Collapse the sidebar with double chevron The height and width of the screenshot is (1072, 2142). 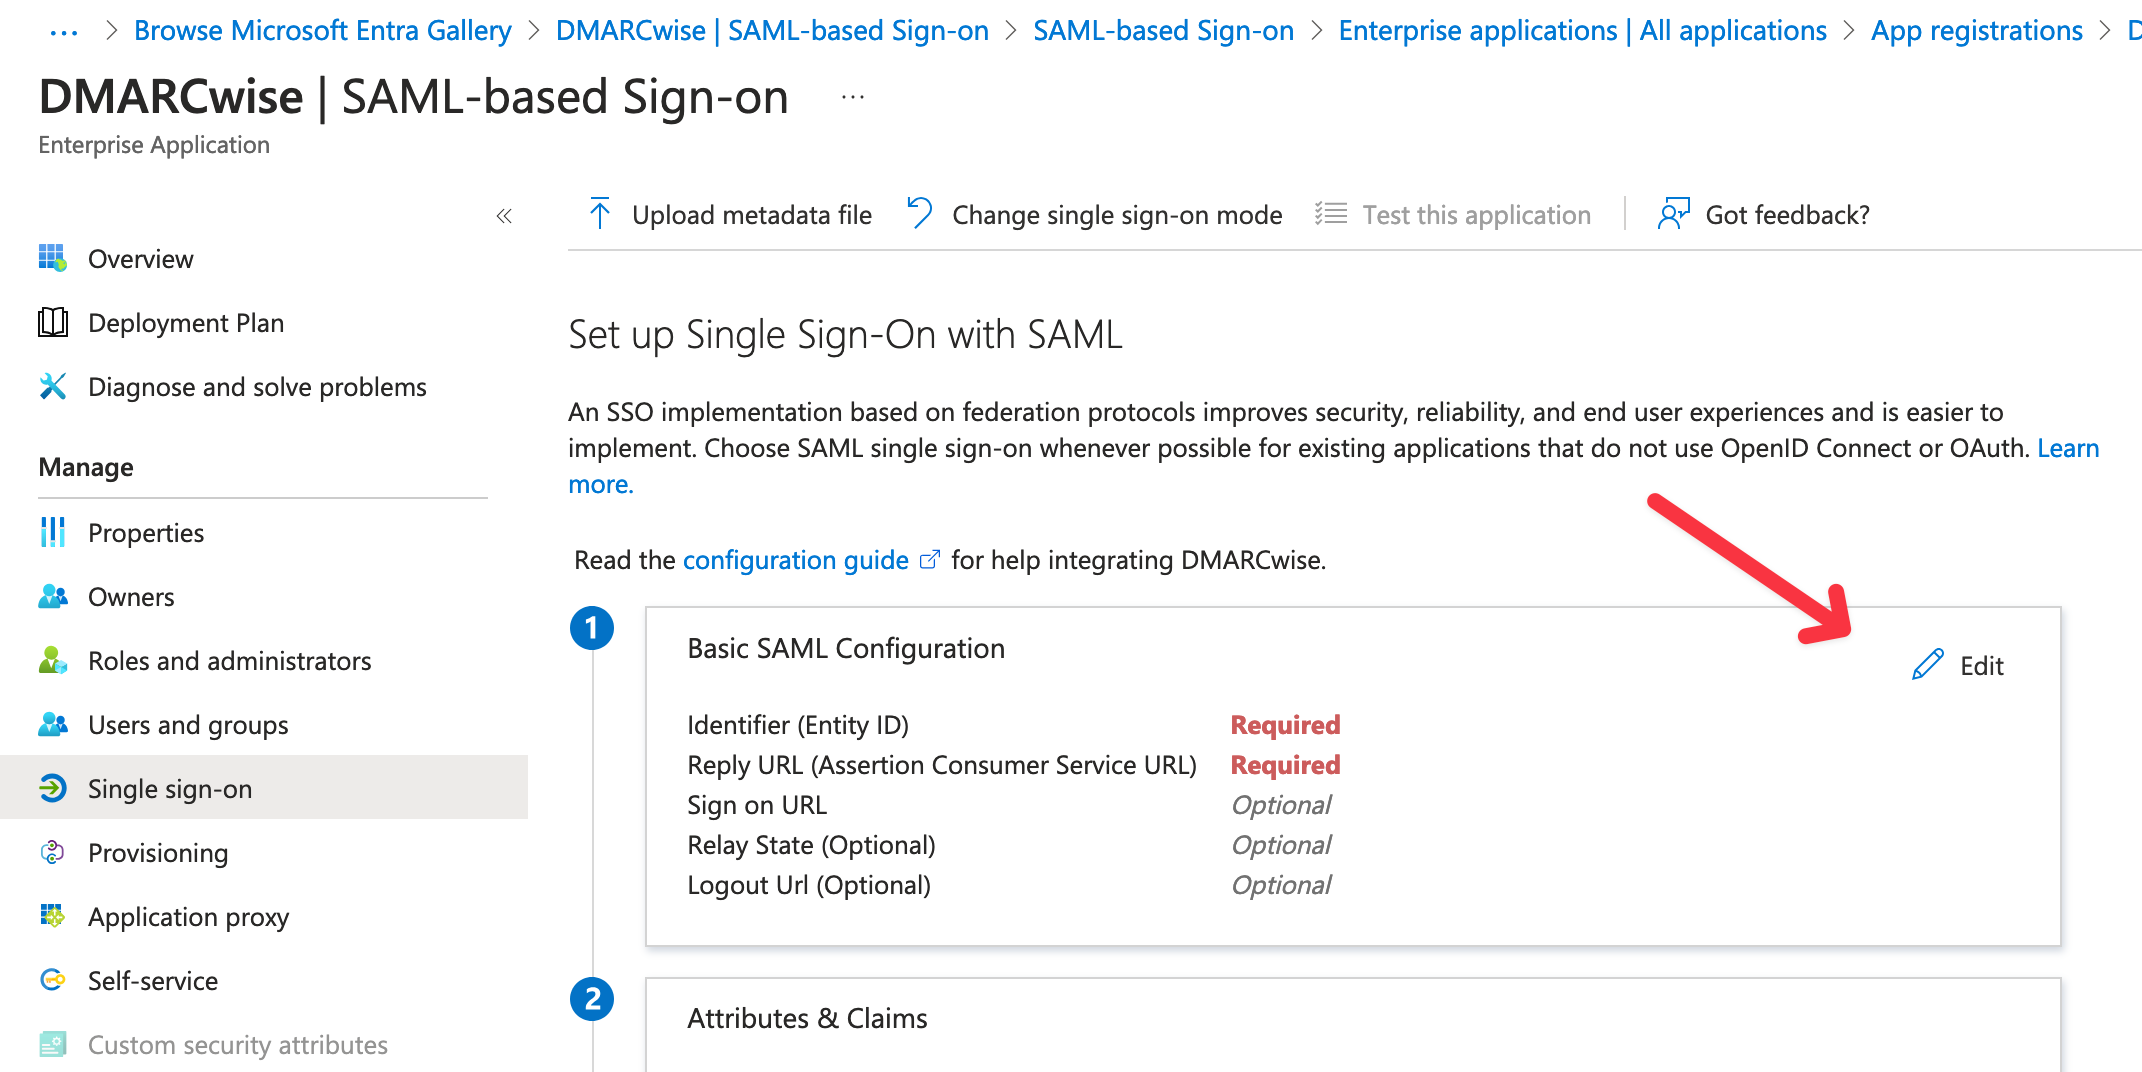pyautogui.click(x=504, y=215)
